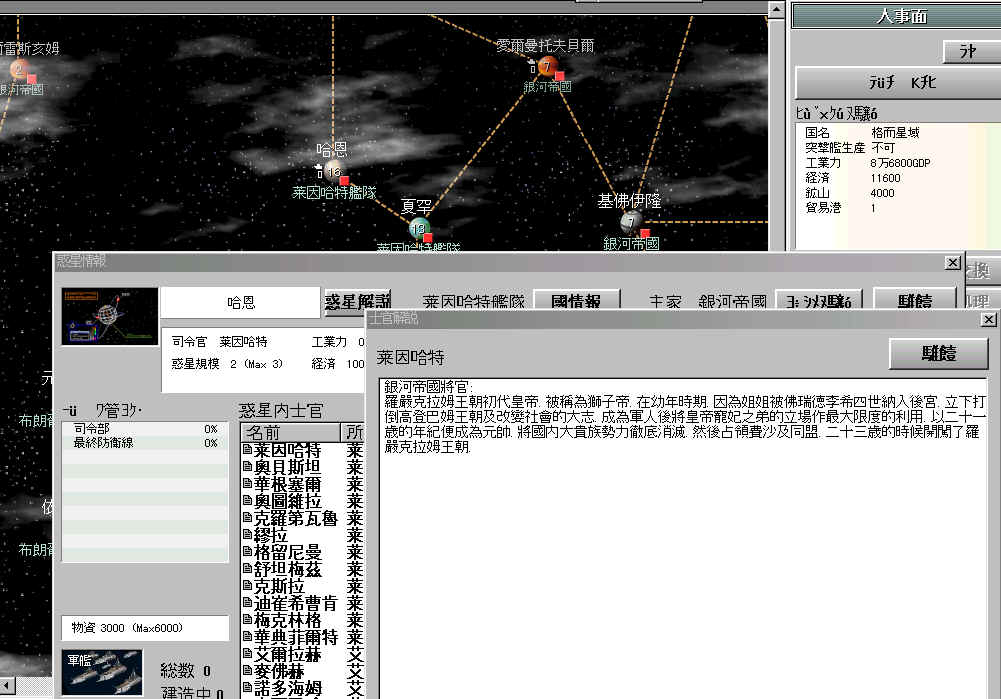Click the 哈恩 planet name field
1001x699 pixels.
pos(241,302)
